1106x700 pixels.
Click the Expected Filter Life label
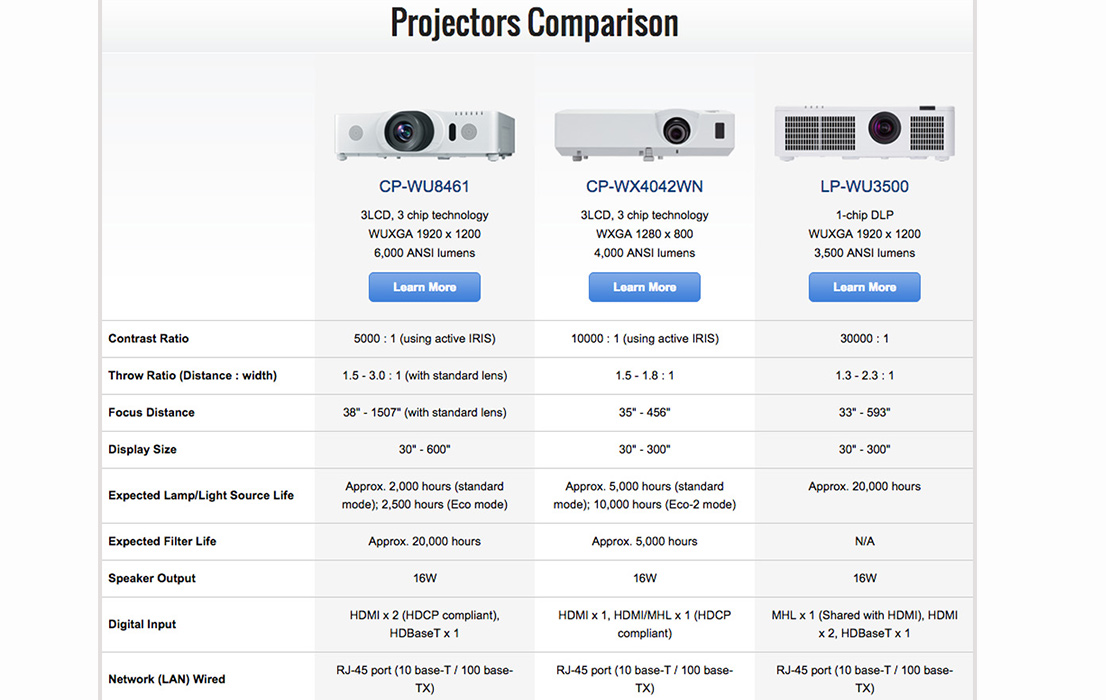pyautogui.click(x=162, y=541)
